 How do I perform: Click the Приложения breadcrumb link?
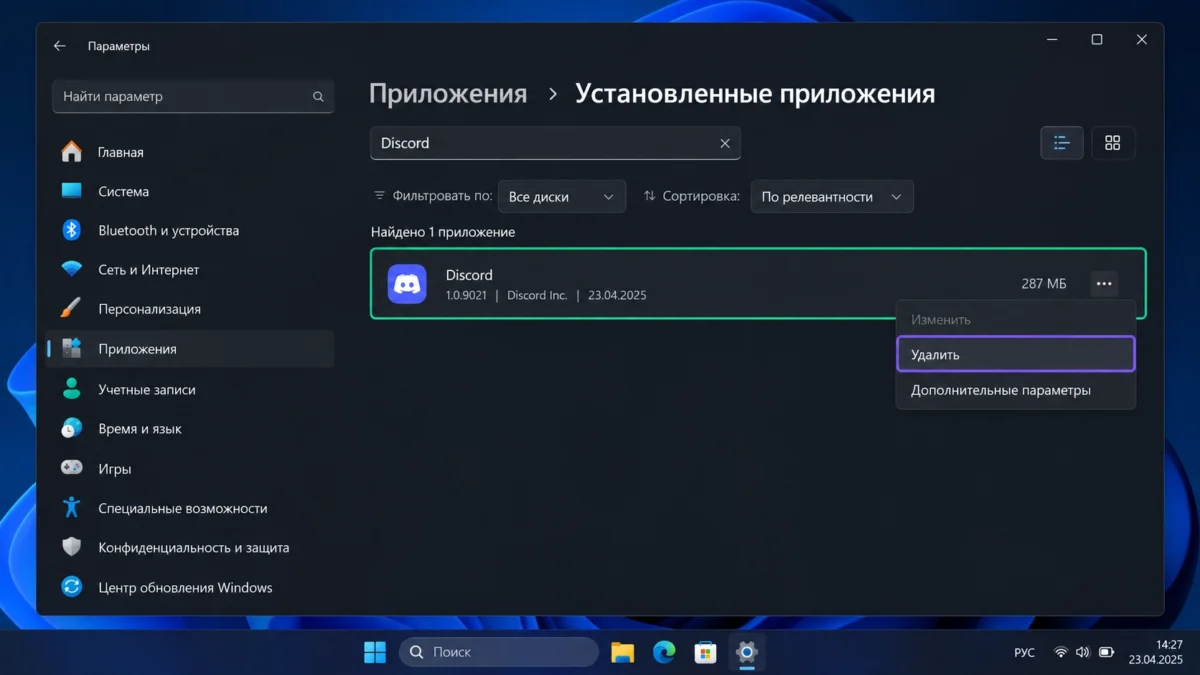(x=448, y=94)
